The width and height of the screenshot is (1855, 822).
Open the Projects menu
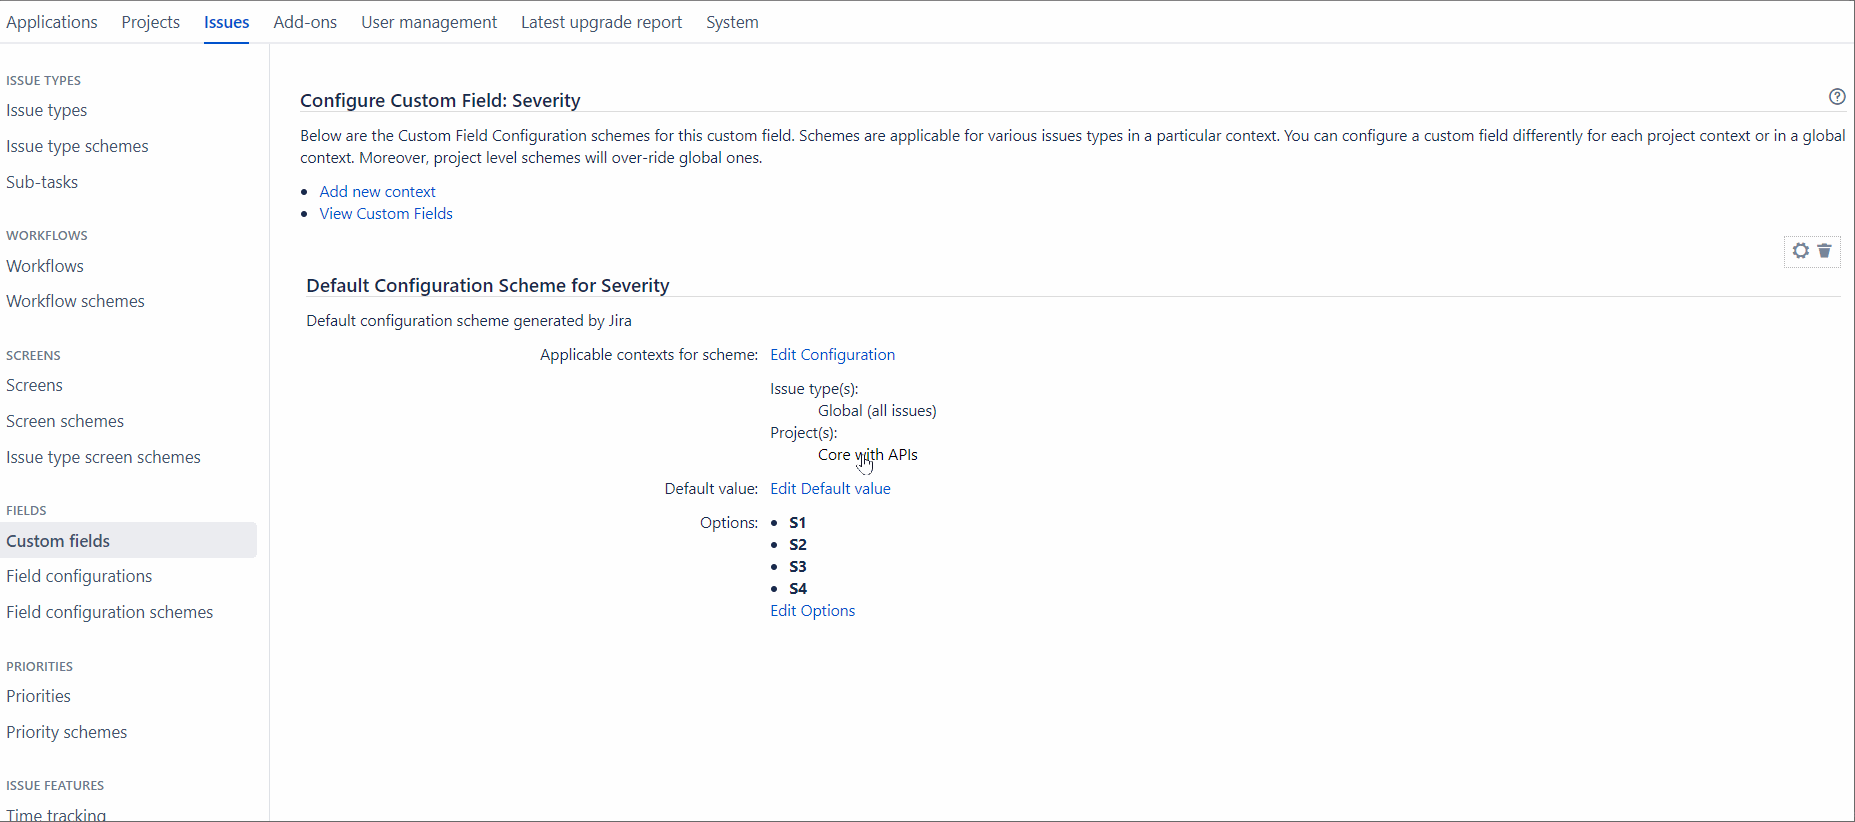(150, 21)
